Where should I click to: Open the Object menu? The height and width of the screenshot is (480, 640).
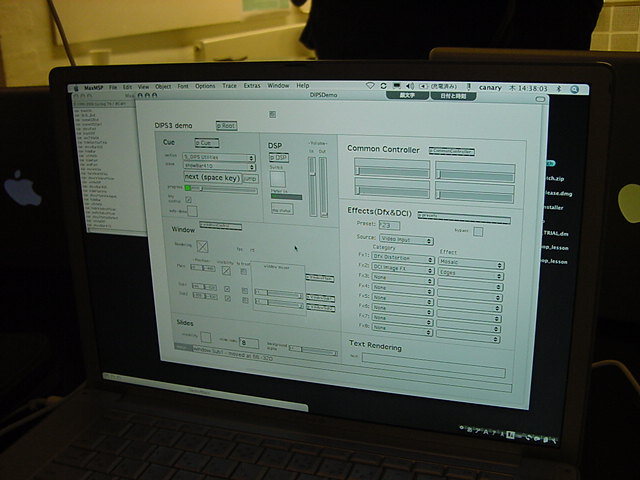click(x=163, y=87)
